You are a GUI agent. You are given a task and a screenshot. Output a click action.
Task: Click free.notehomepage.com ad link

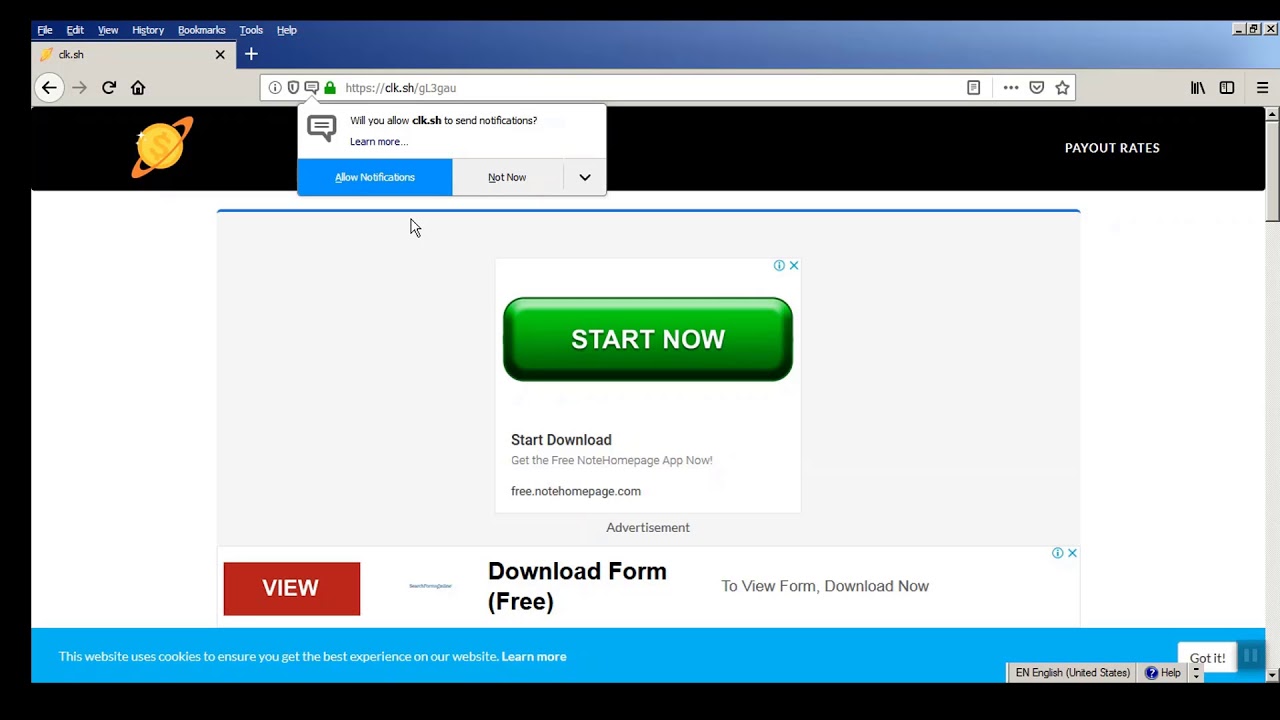pos(576,491)
